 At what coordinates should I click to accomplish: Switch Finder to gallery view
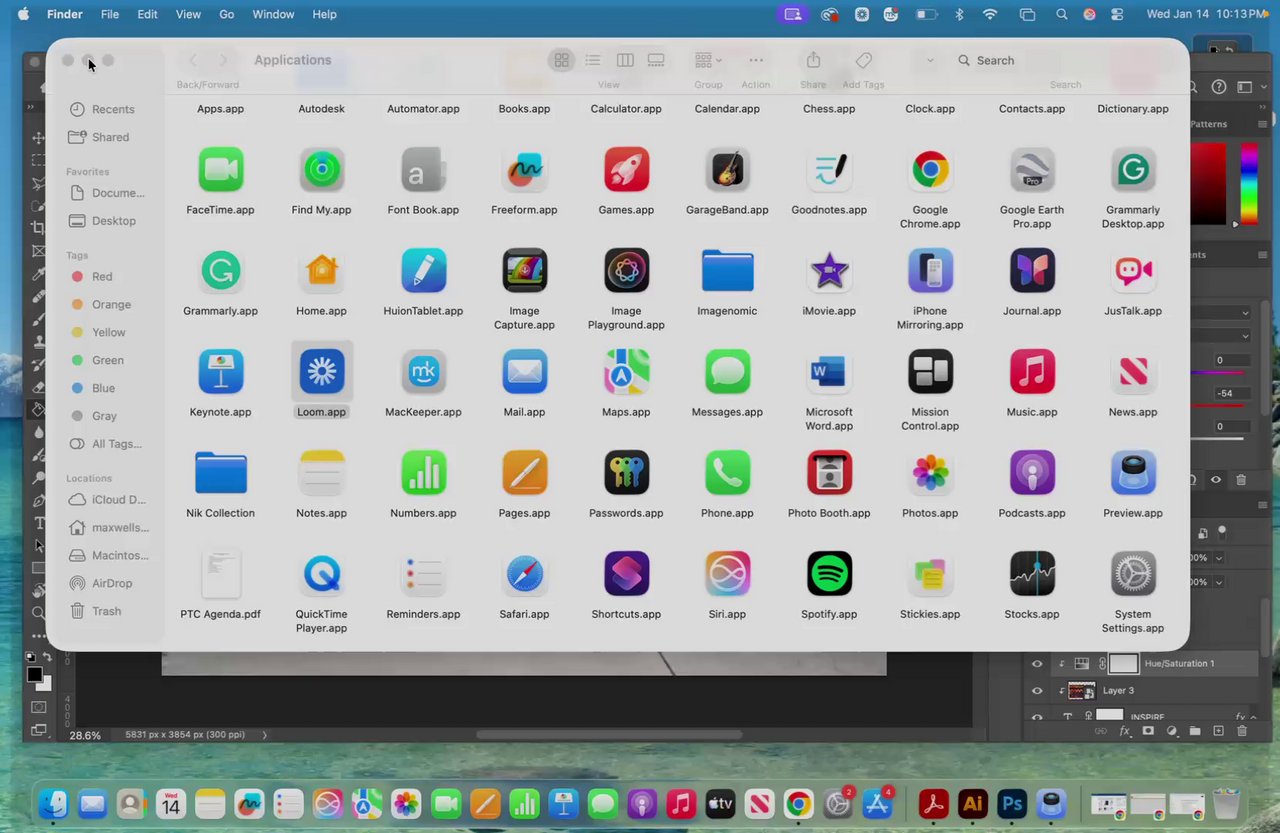pos(656,60)
